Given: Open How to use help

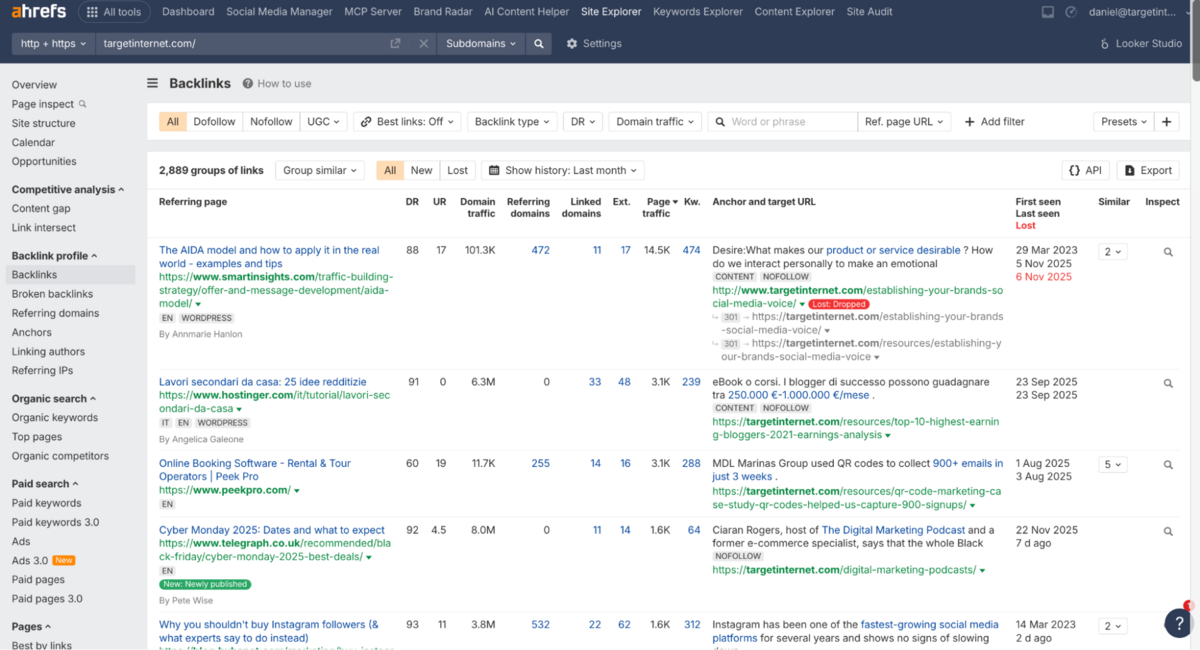Looking at the screenshot, I should (x=277, y=84).
